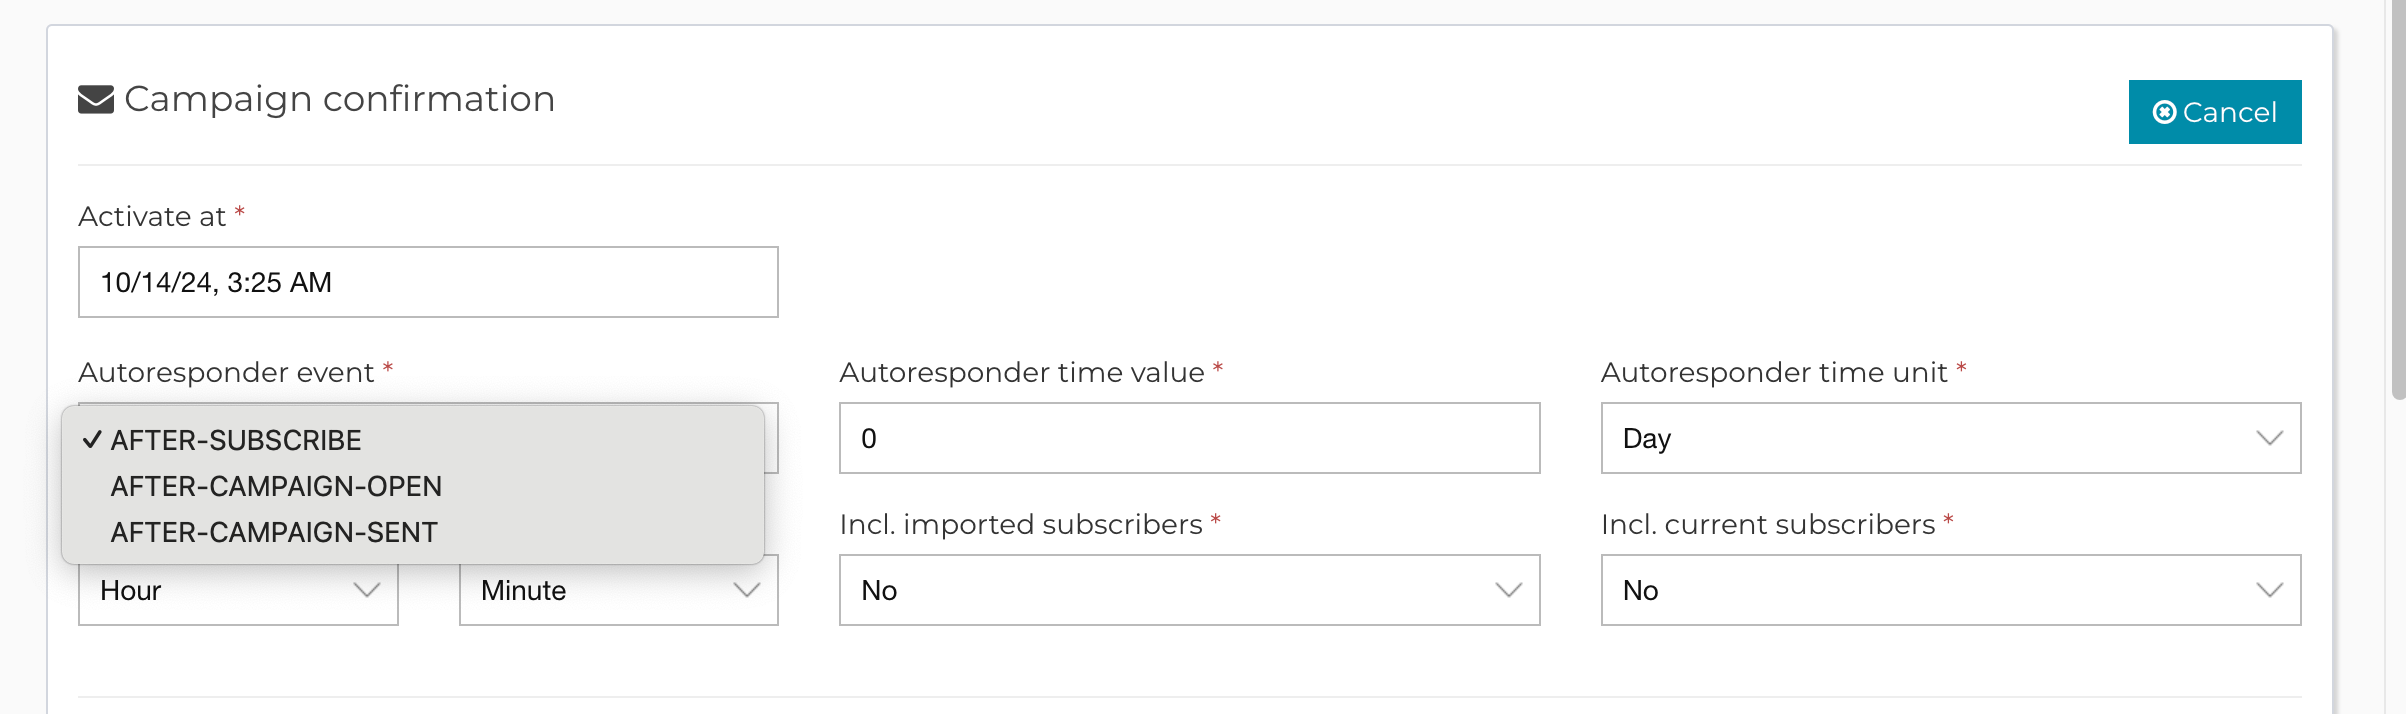Viewport: 2406px width, 714px height.
Task: Click the chevron arrow in Minute dropdown
Action: click(747, 591)
